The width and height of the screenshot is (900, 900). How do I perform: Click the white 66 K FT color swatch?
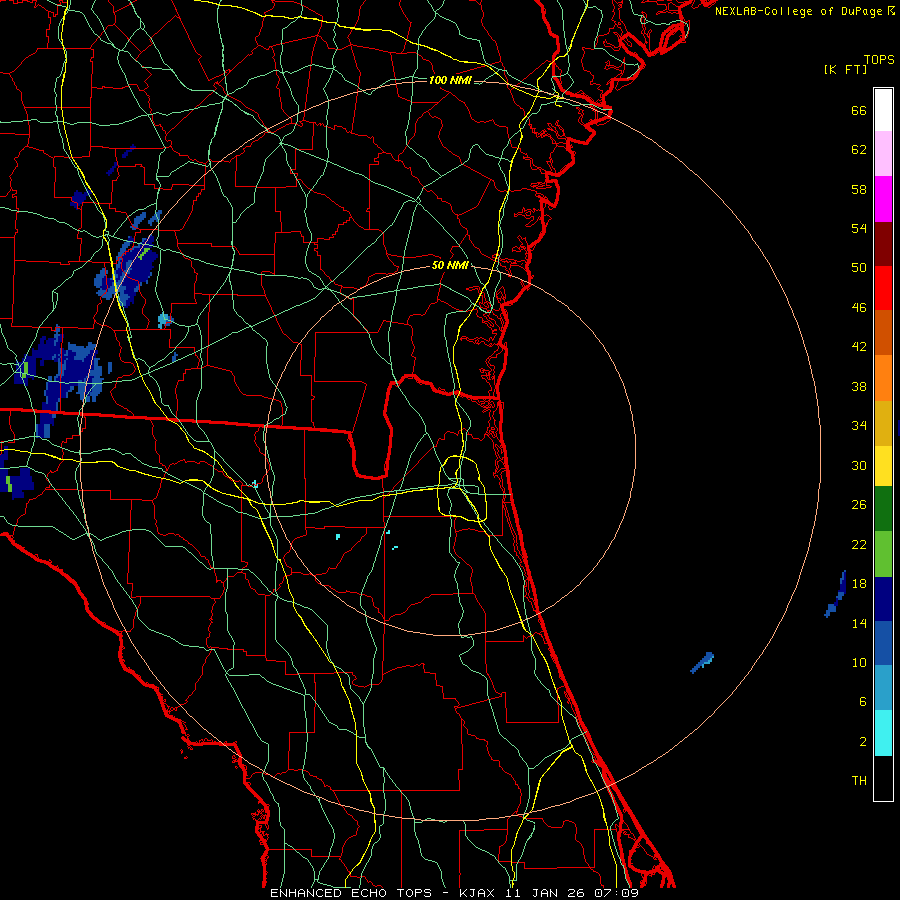[x=883, y=110]
